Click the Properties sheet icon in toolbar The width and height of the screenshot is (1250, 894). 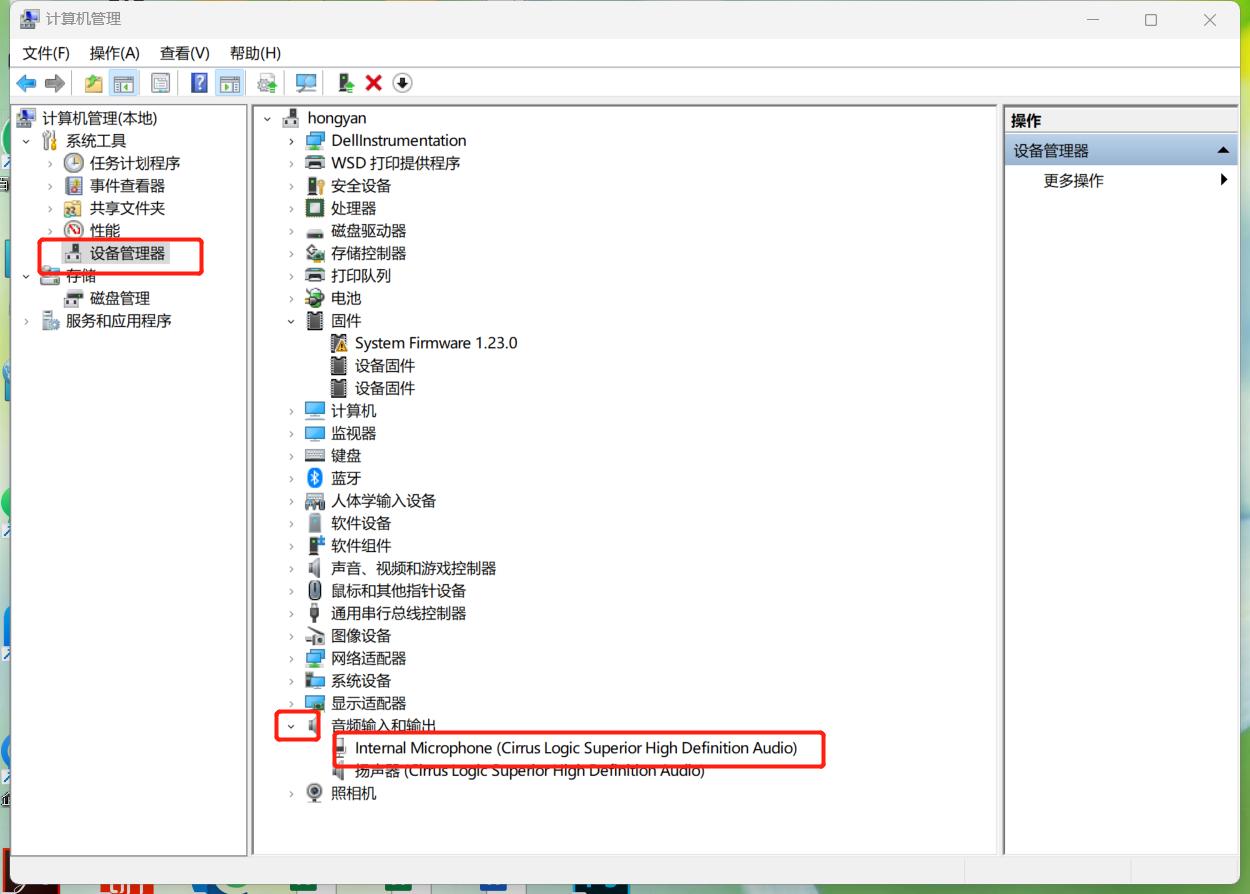pos(161,83)
